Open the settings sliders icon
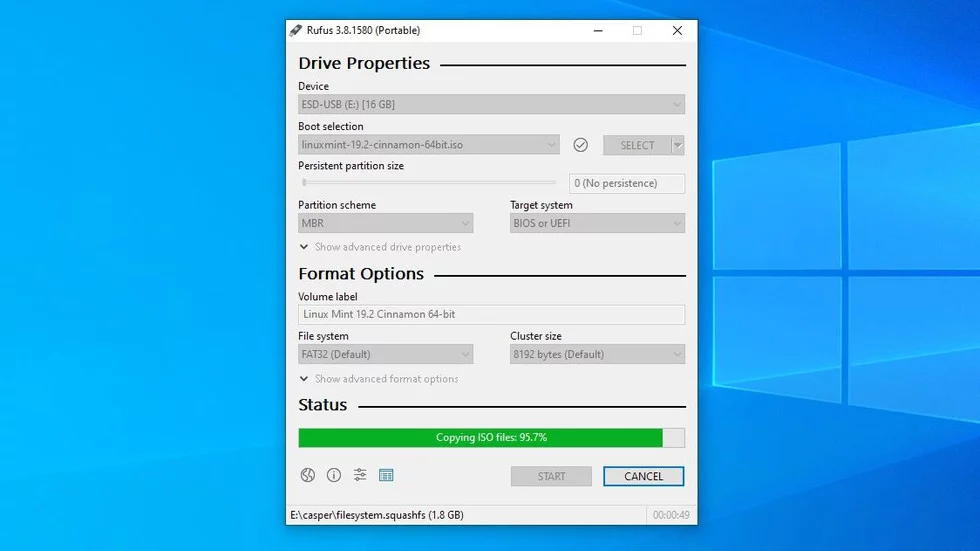 pos(360,475)
